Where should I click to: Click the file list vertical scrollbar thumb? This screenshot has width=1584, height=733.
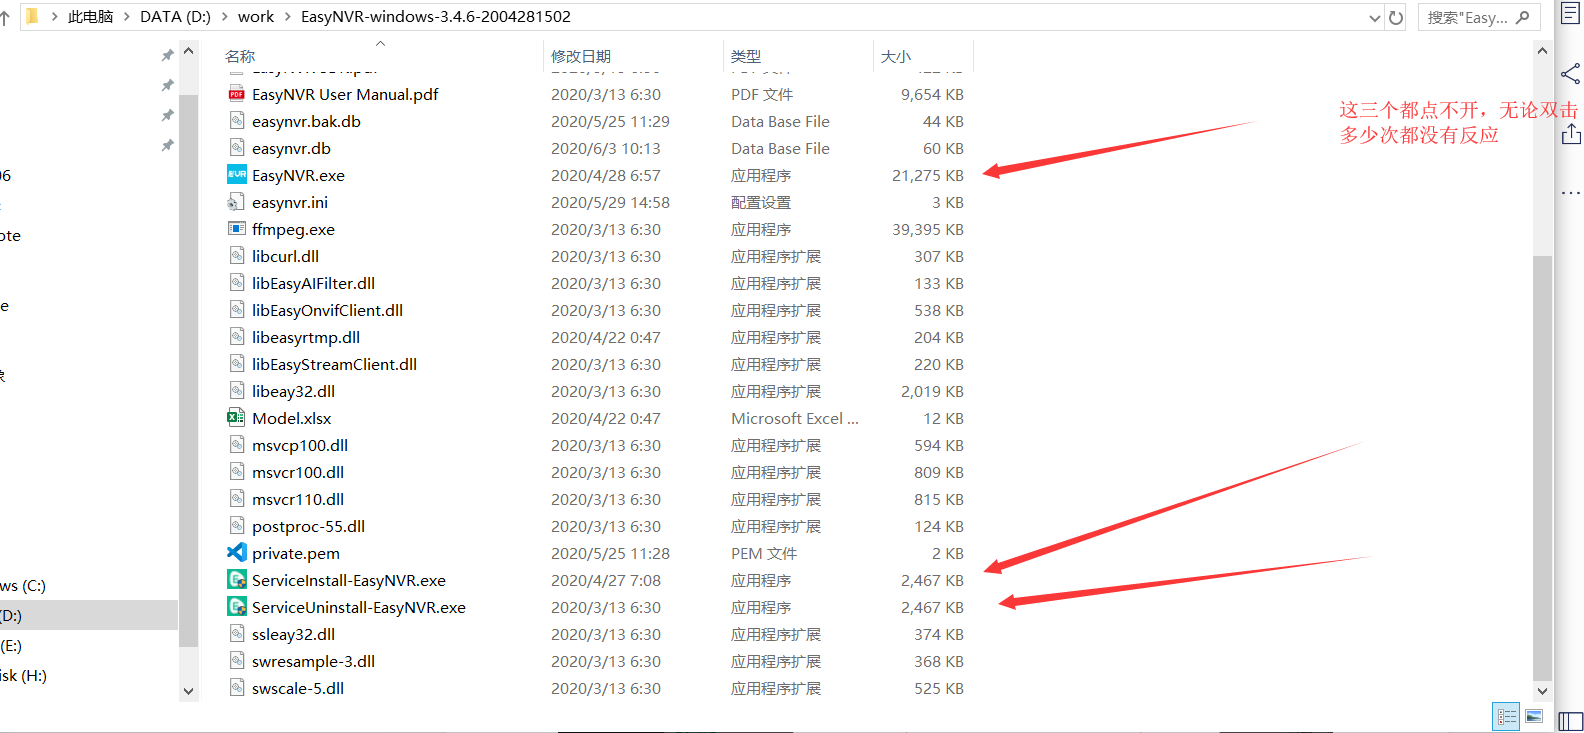coord(1542,468)
